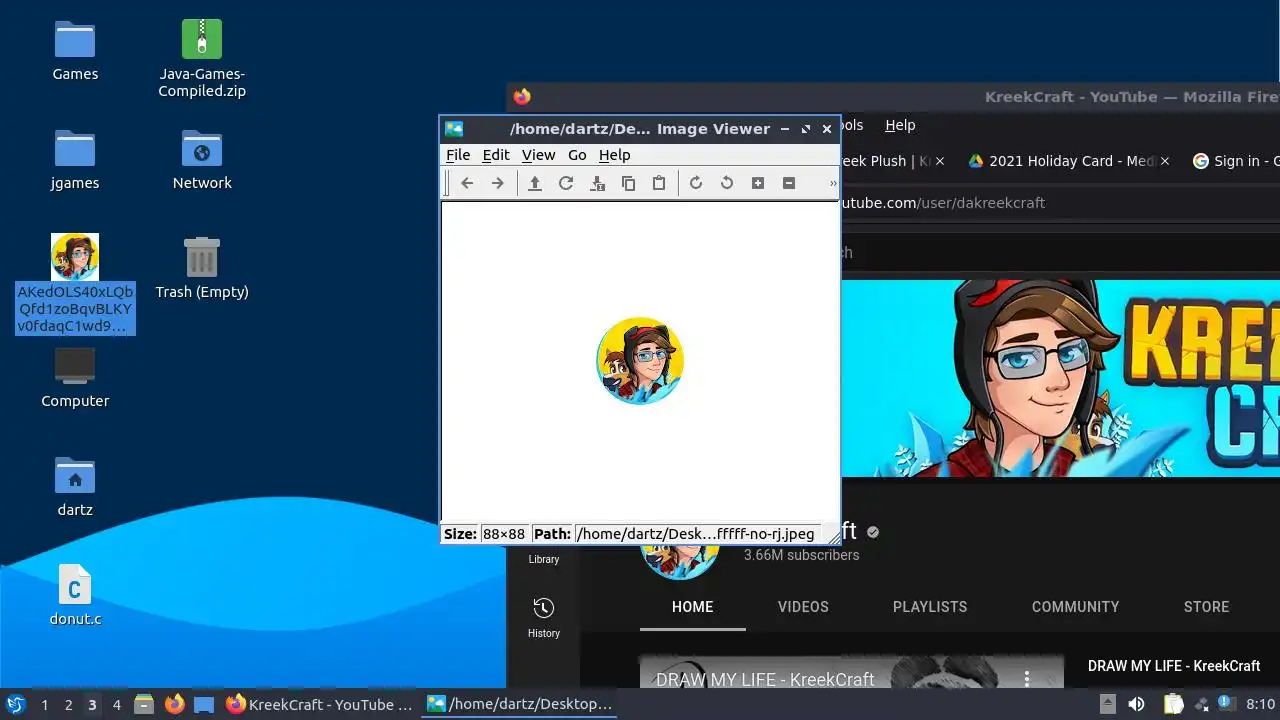Zoom out with the minus toolbar icon
Image resolution: width=1280 pixels, height=720 pixels.
click(x=789, y=183)
